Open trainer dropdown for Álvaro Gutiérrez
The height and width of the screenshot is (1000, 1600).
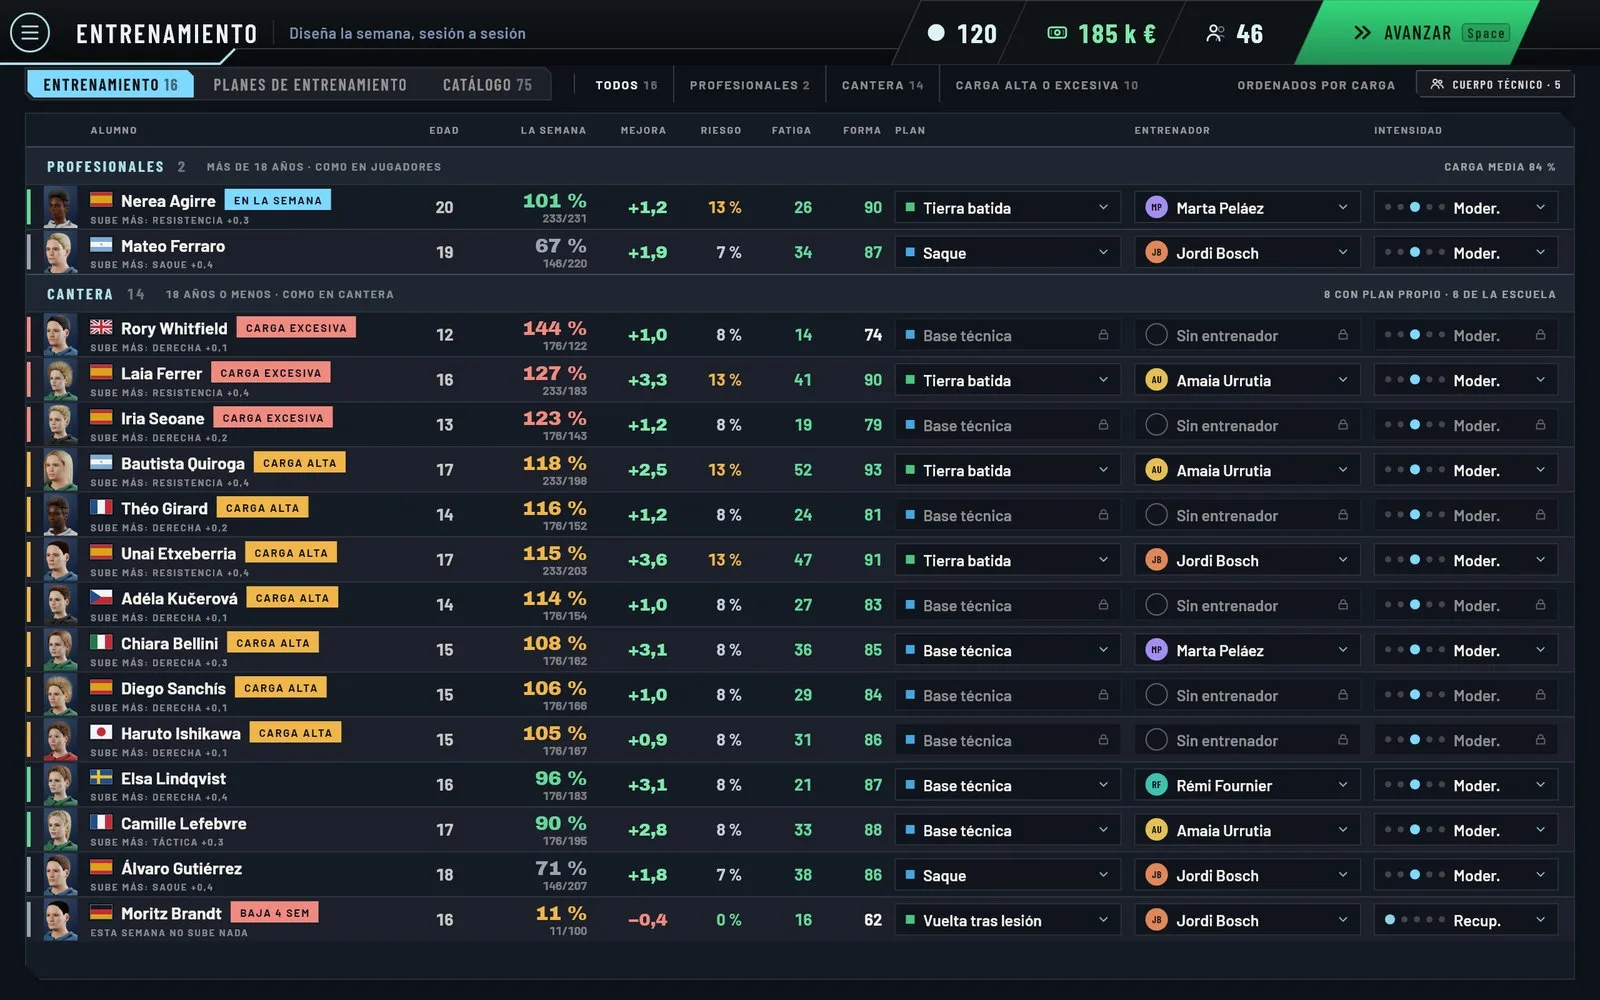[1247, 875]
